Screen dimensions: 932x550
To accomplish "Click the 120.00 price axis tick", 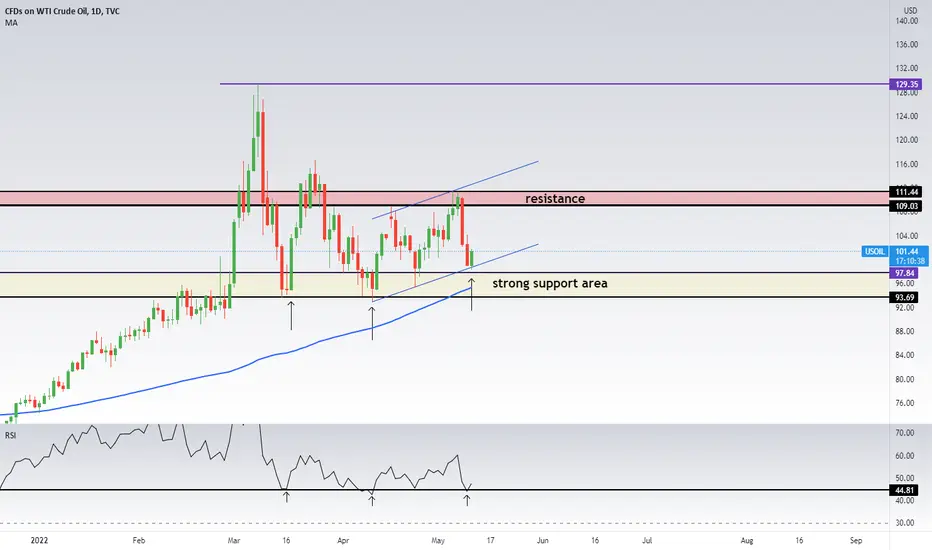I will (x=906, y=140).
